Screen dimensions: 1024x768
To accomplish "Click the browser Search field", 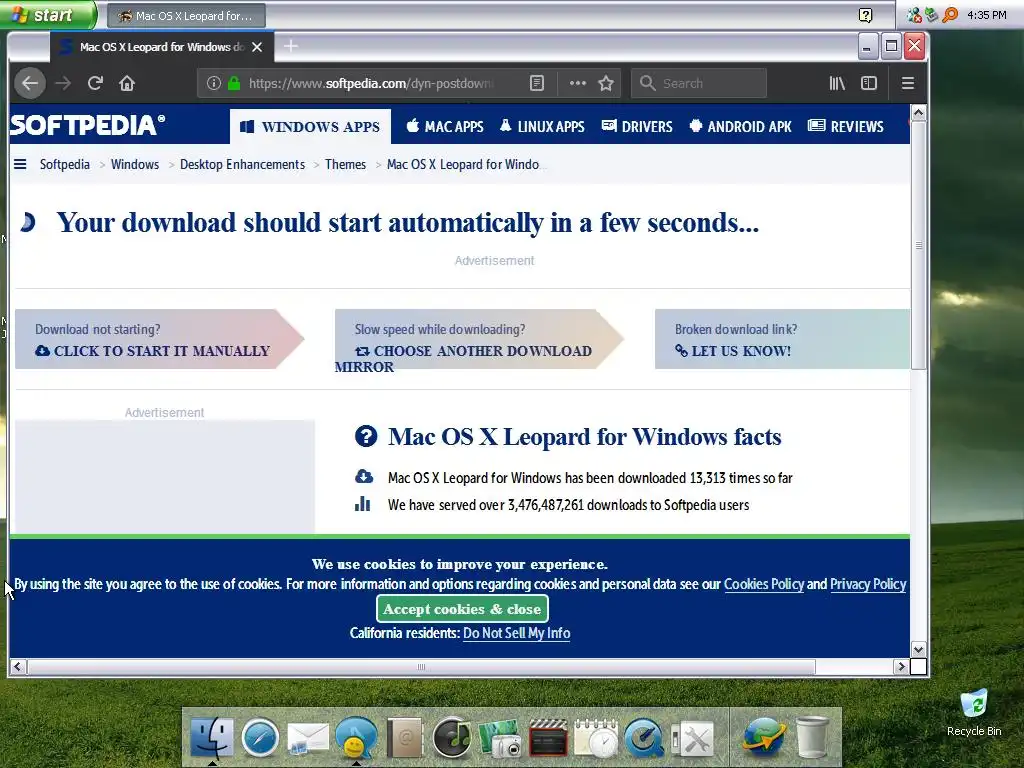I will [x=699, y=83].
